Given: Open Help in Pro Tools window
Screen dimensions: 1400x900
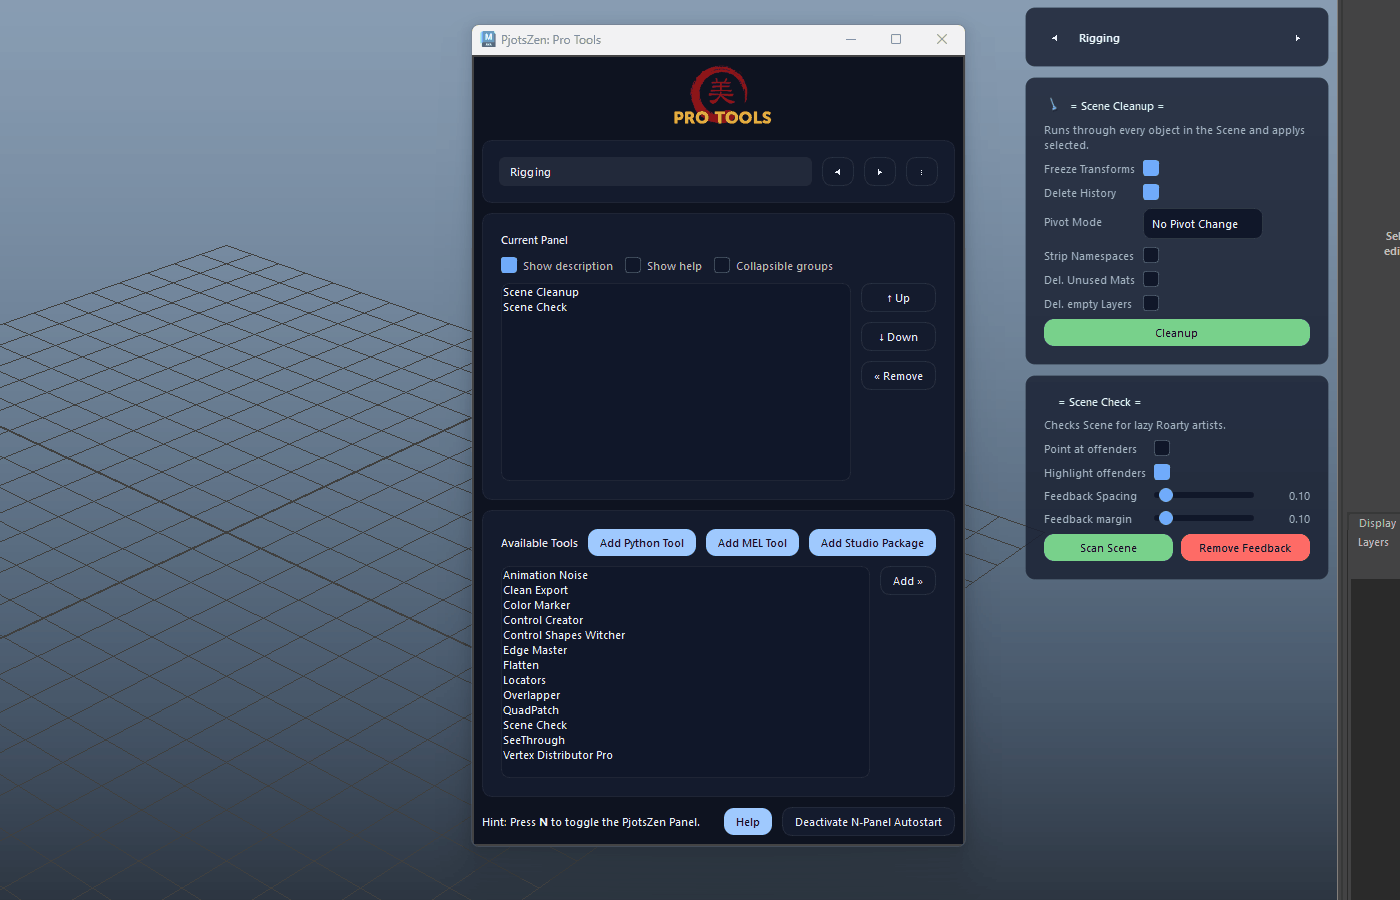Looking at the screenshot, I should pyautogui.click(x=748, y=822).
